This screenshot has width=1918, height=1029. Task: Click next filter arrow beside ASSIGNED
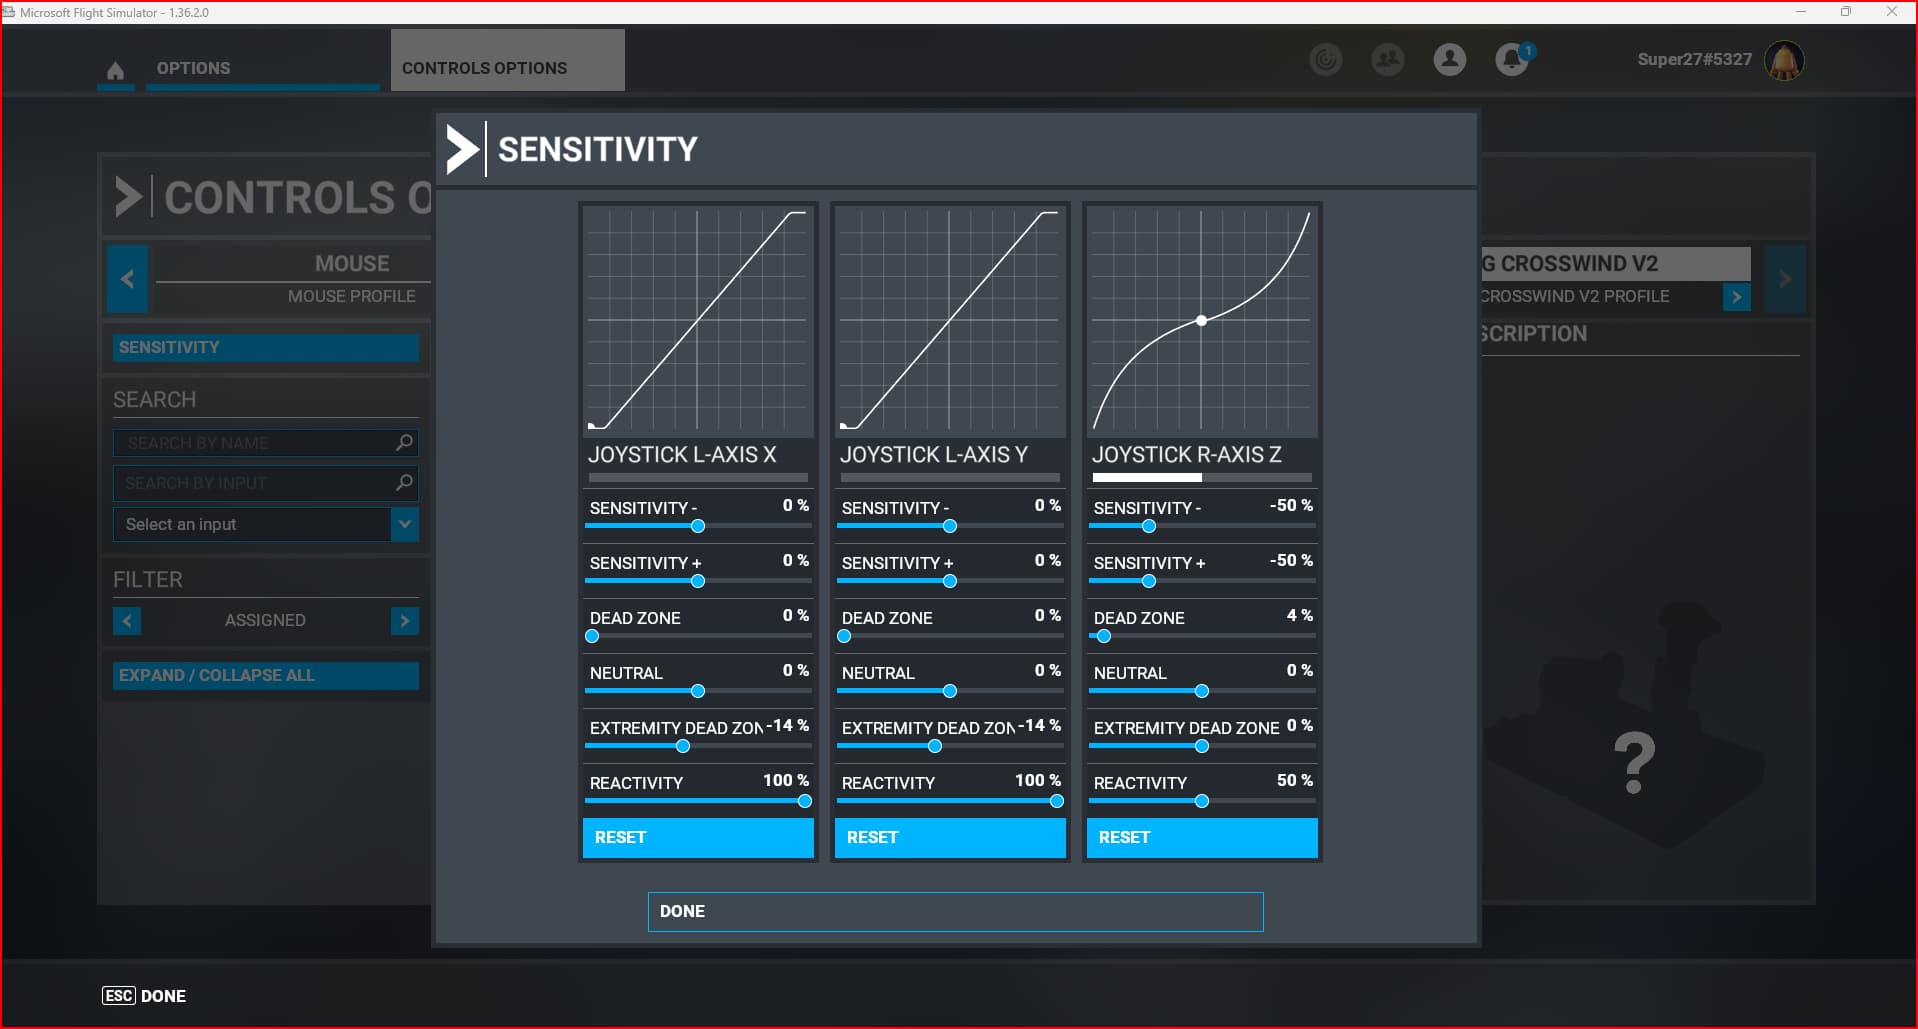(x=405, y=621)
